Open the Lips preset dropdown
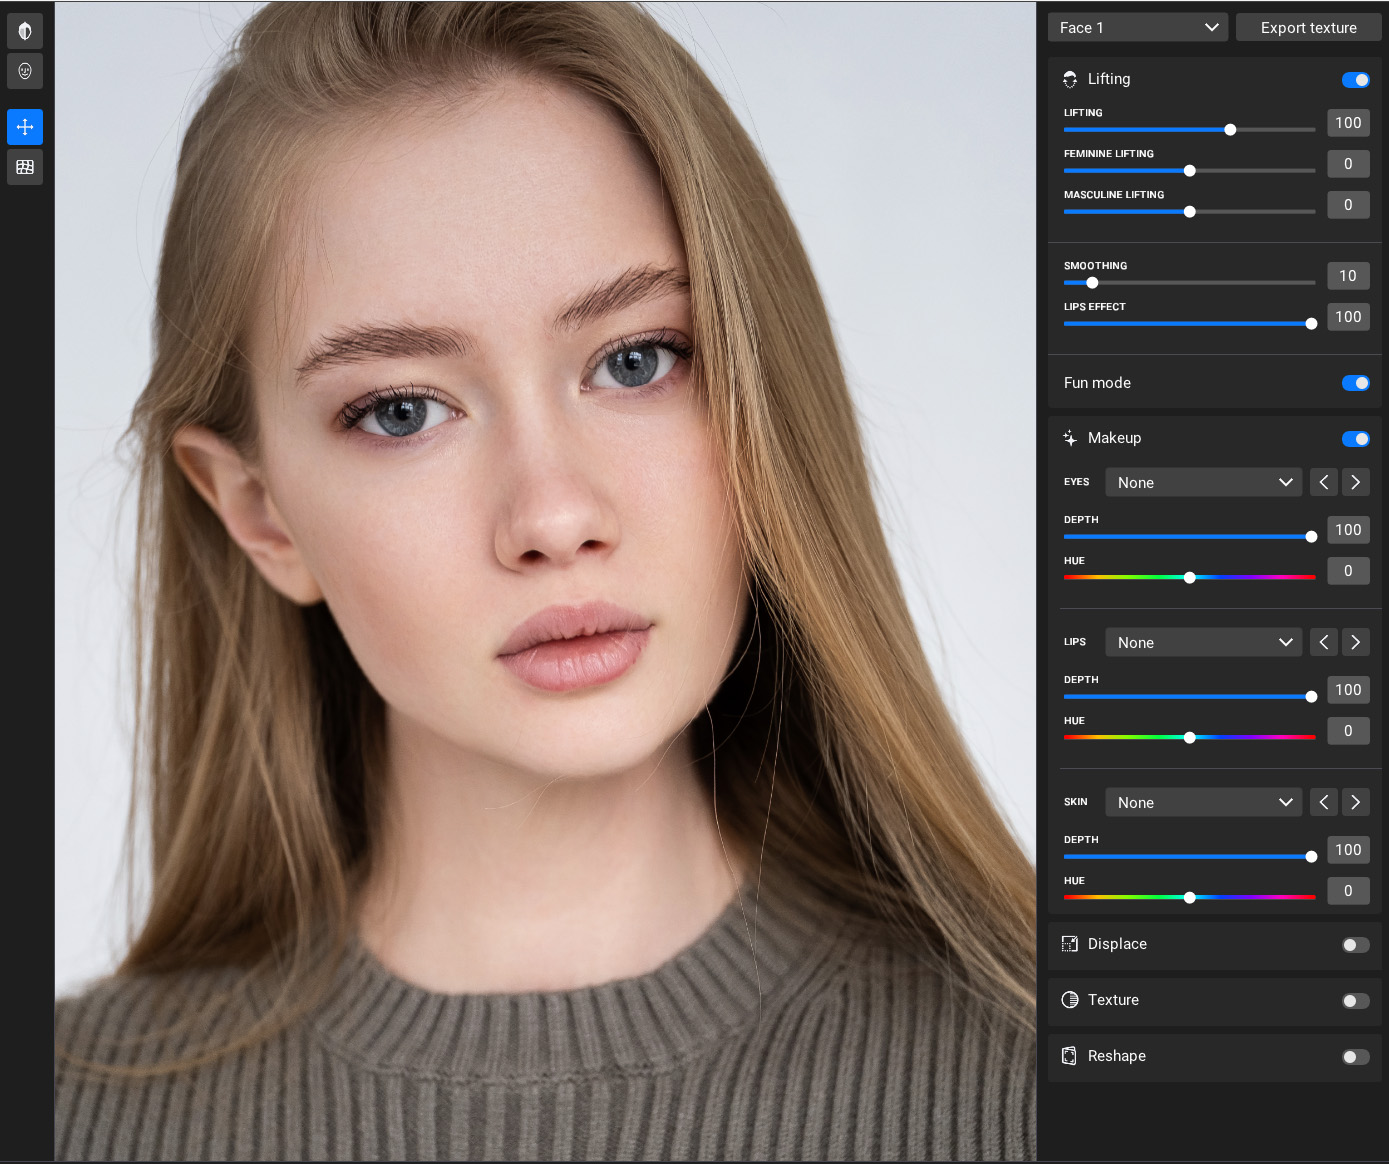Screen dimensions: 1389x1164 [1204, 642]
